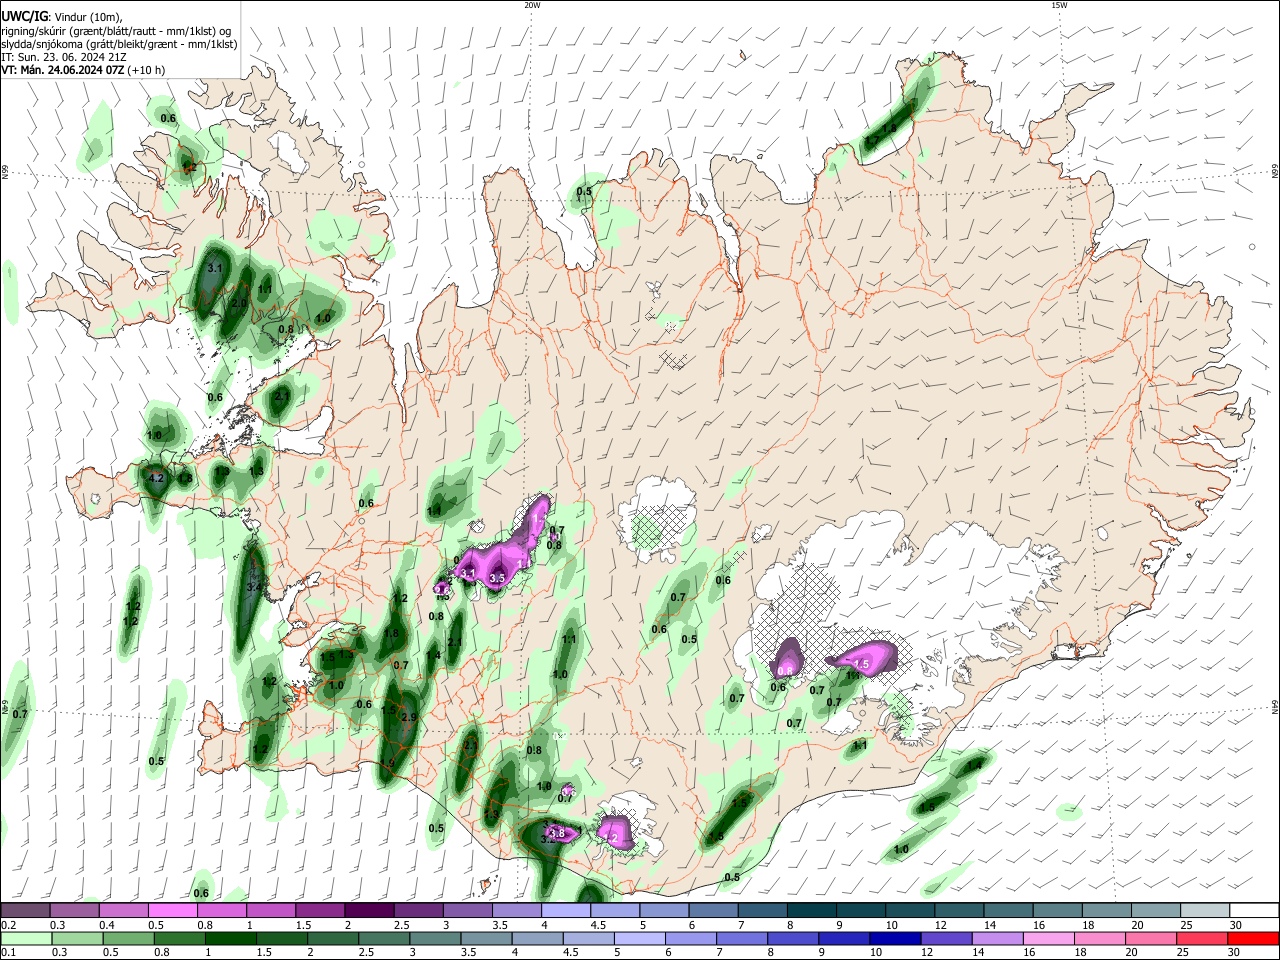Select the mauve 0.2 swatch, upper legend
The height and width of the screenshot is (960, 1280).
coord(25,910)
